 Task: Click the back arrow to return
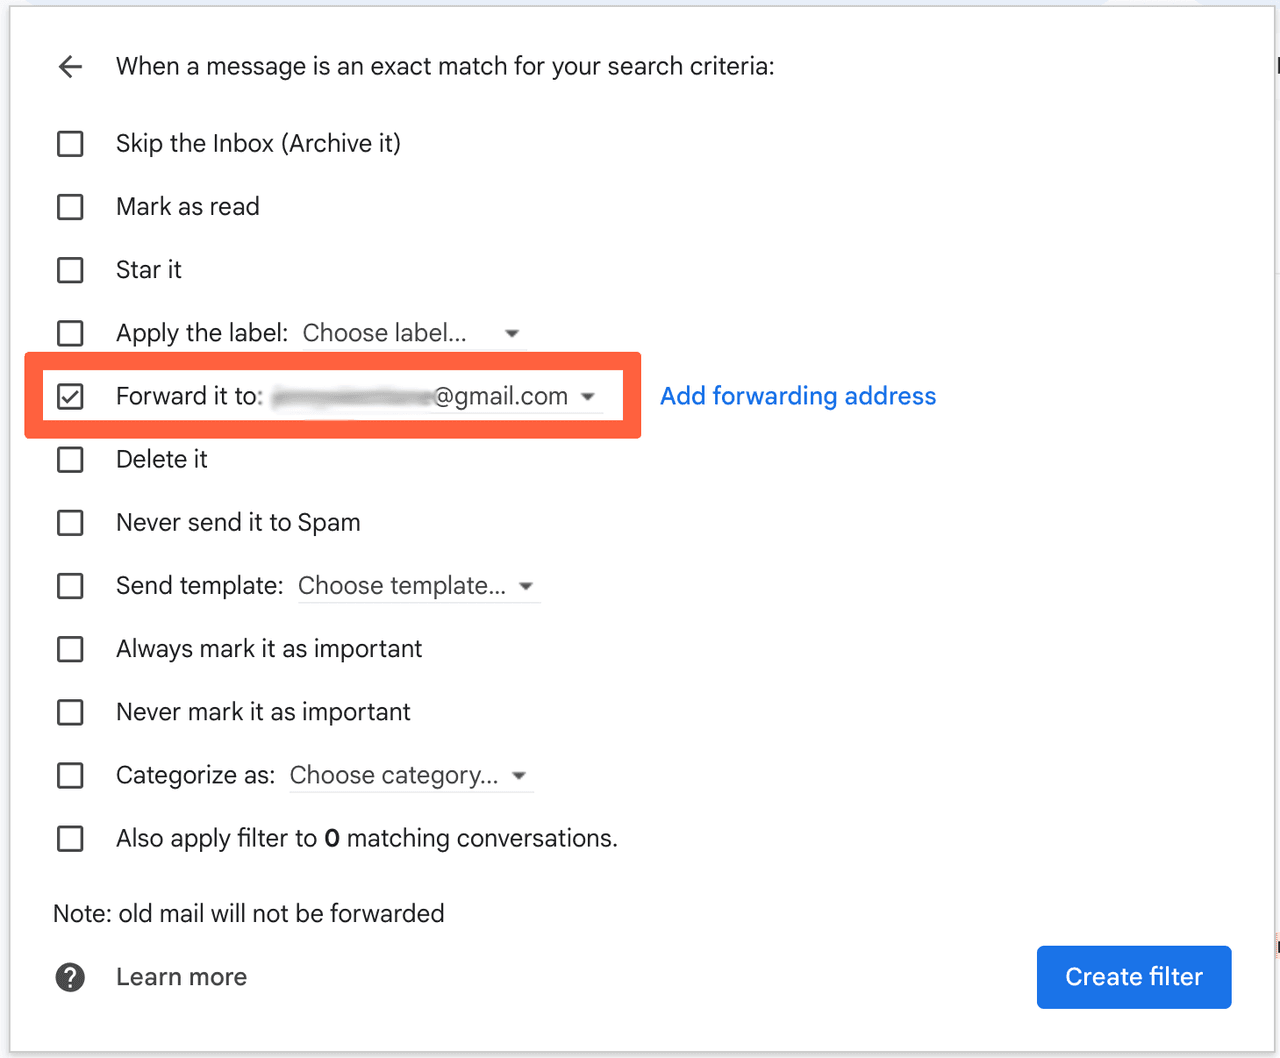70,66
